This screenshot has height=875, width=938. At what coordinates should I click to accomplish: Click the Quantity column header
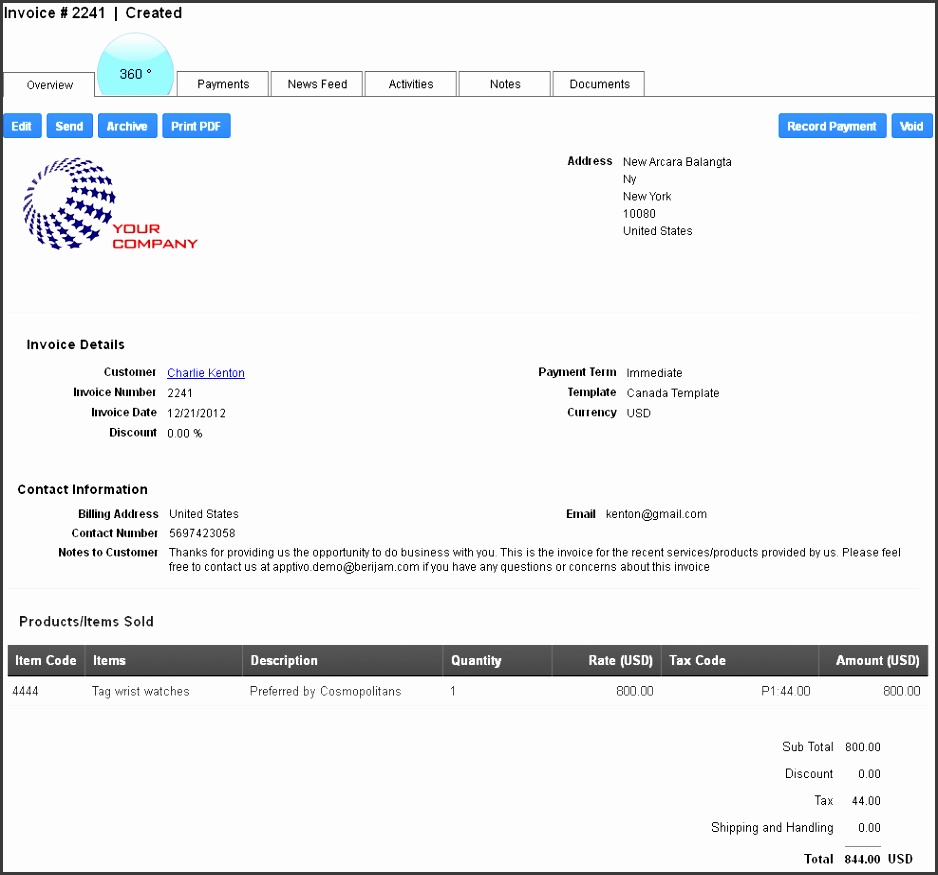click(x=476, y=661)
